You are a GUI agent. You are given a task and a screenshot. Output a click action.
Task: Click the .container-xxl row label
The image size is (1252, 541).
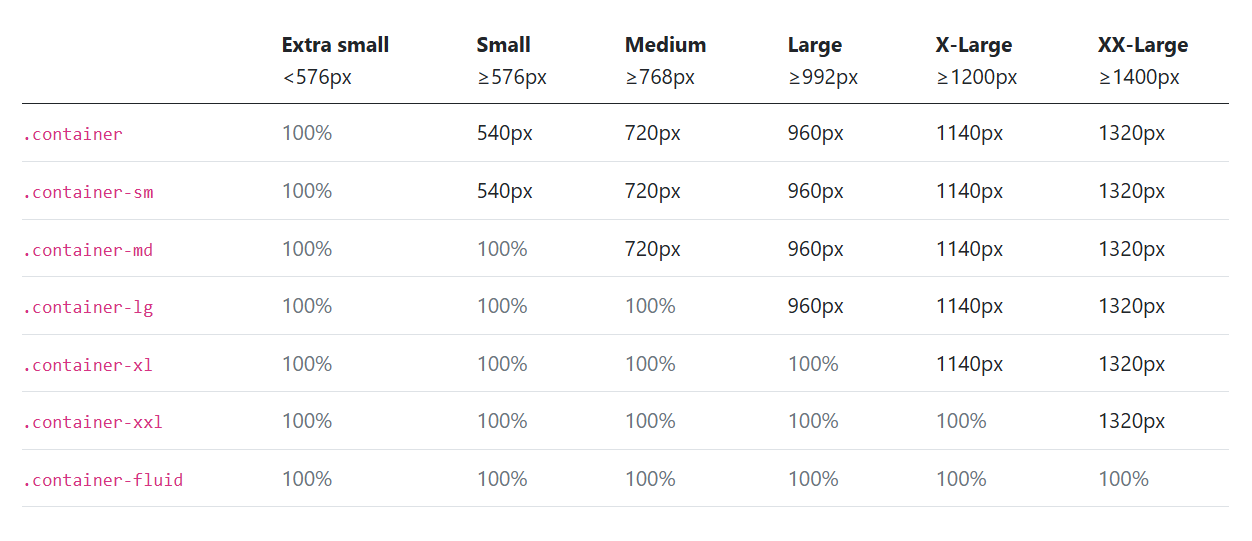point(92,422)
